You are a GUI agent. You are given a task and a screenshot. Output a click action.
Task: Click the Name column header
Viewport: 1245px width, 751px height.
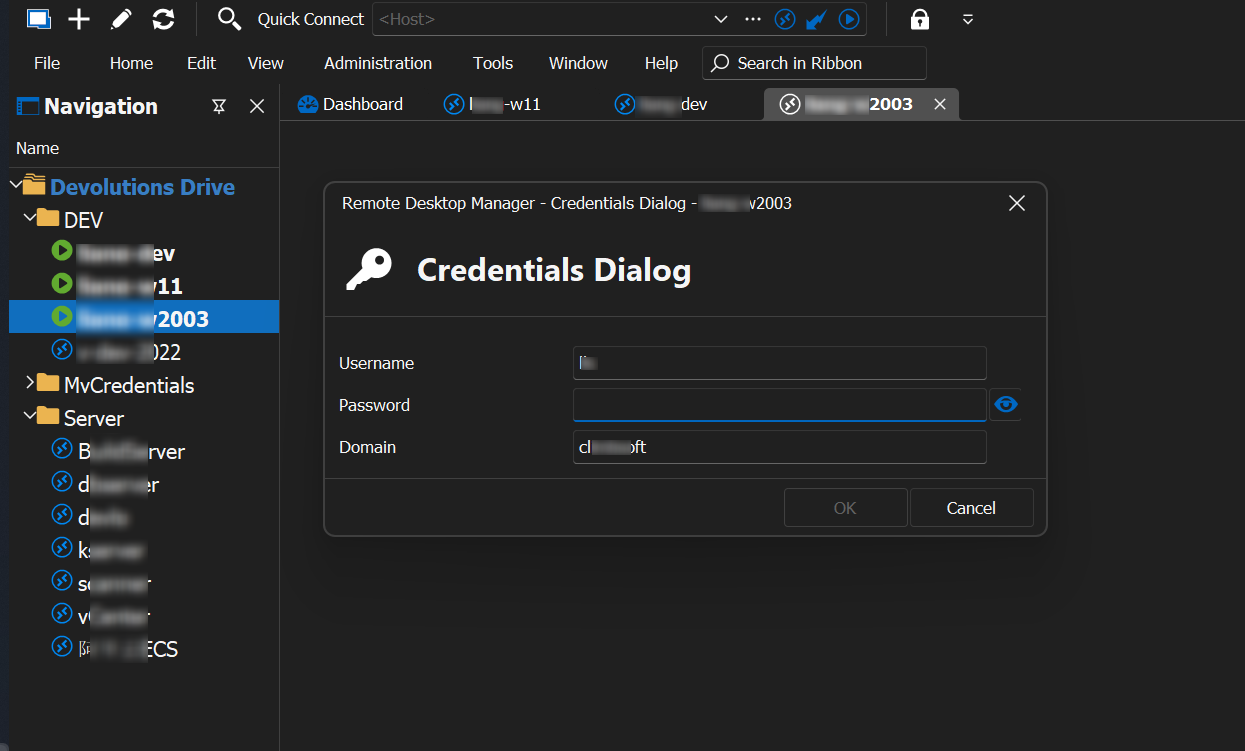click(x=37, y=148)
